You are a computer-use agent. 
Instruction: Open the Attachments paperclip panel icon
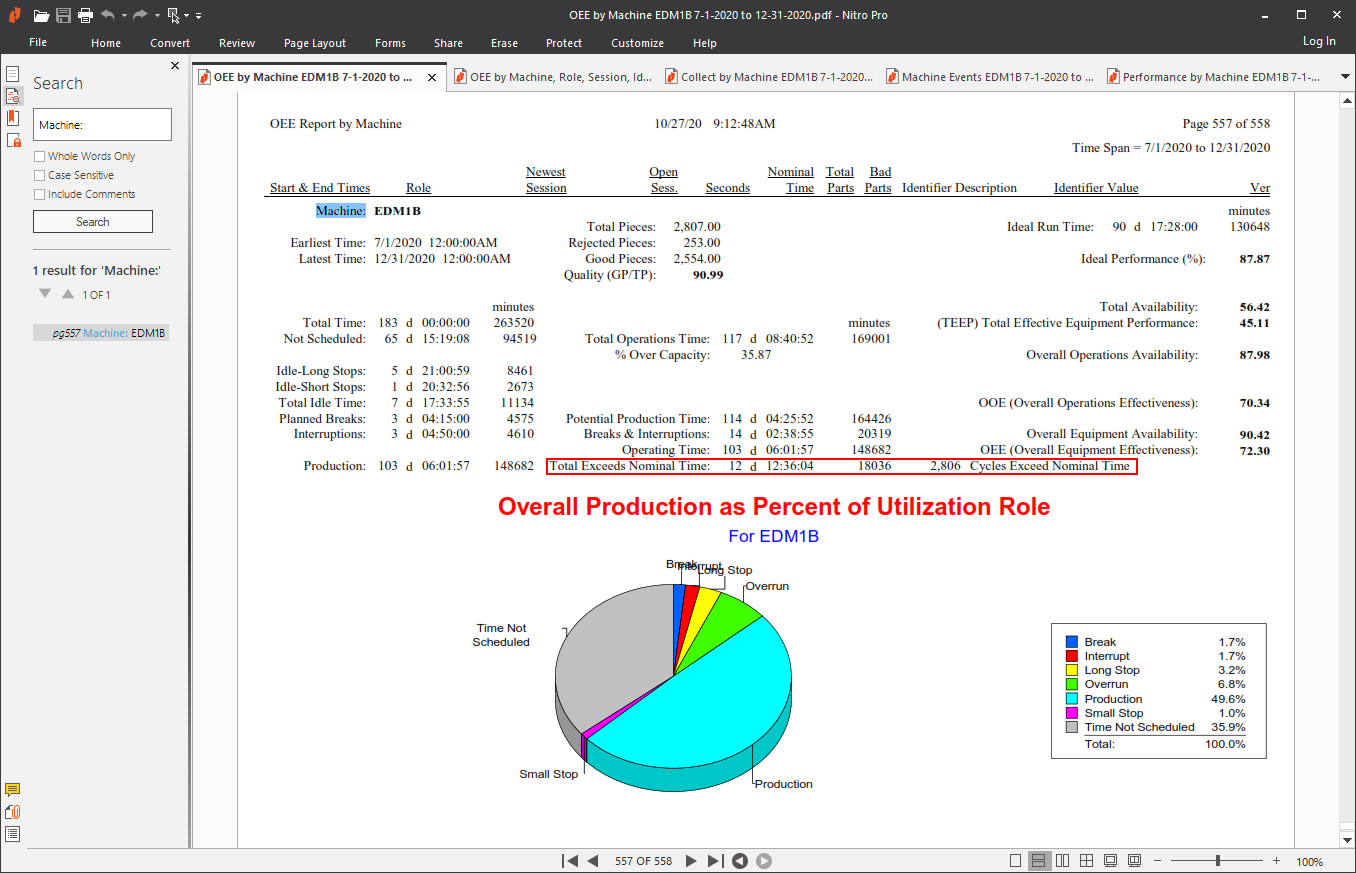tap(13, 812)
